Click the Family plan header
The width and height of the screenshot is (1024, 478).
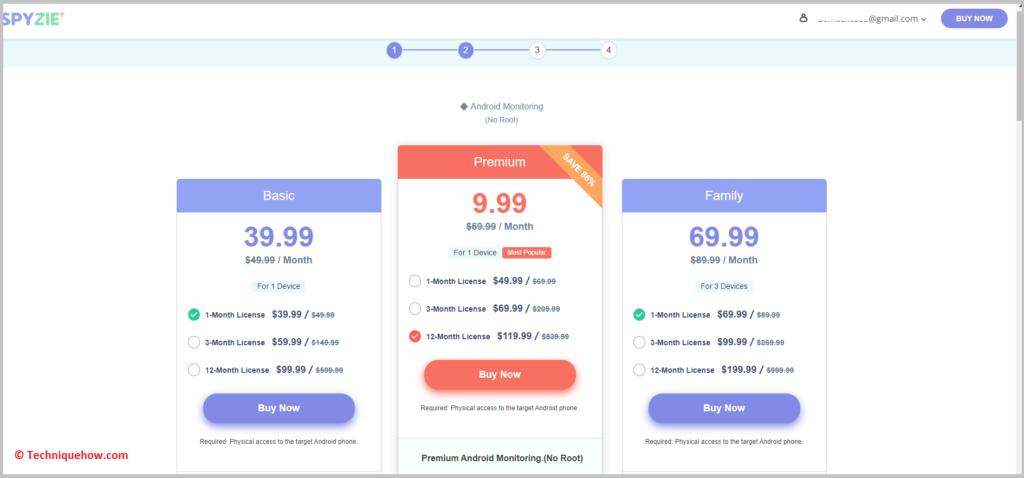[724, 195]
